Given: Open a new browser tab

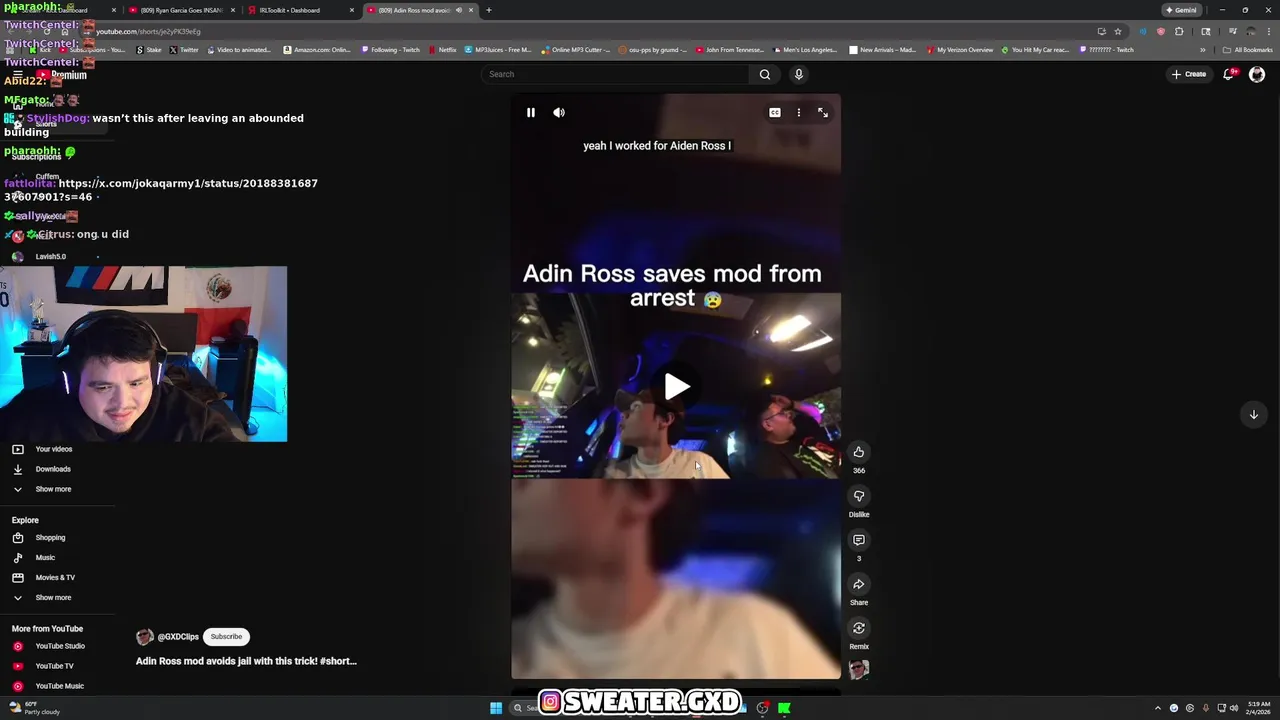Looking at the screenshot, I should (489, 10).
